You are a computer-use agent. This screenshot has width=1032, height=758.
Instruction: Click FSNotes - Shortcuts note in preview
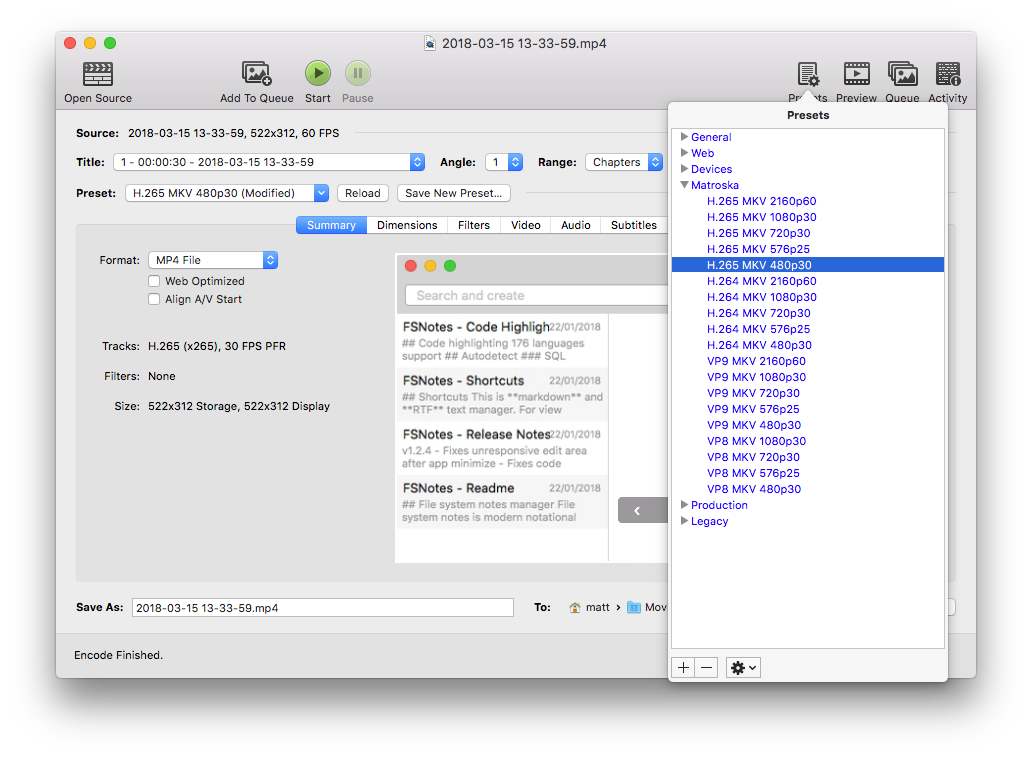[x=502, y=394]
